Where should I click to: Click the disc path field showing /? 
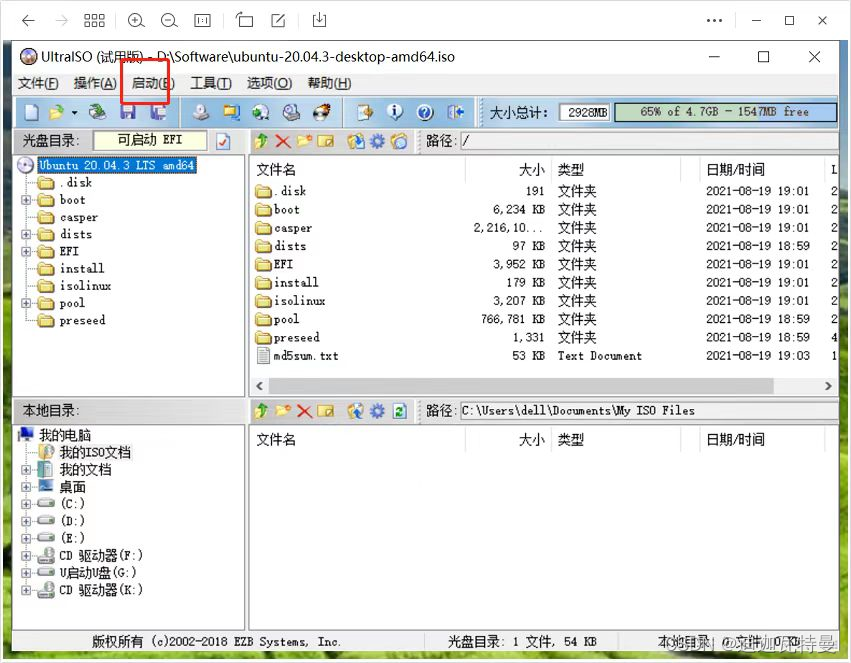(650, 142)
